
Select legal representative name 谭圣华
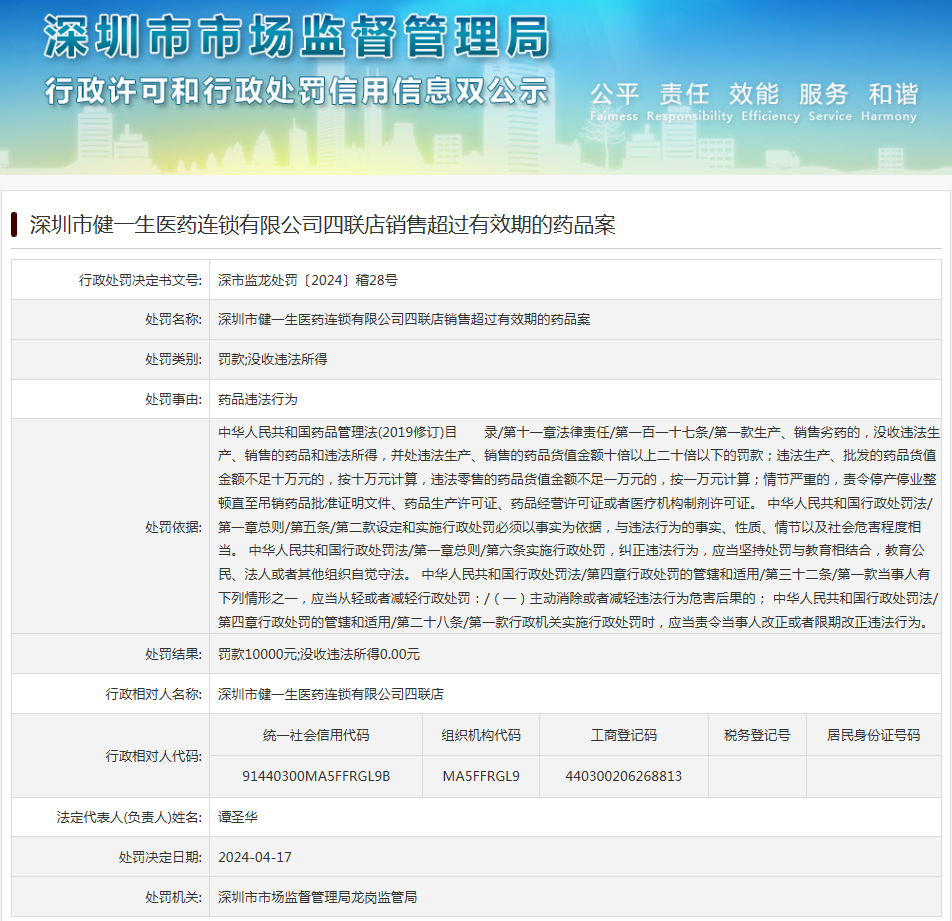pos(238,817)
